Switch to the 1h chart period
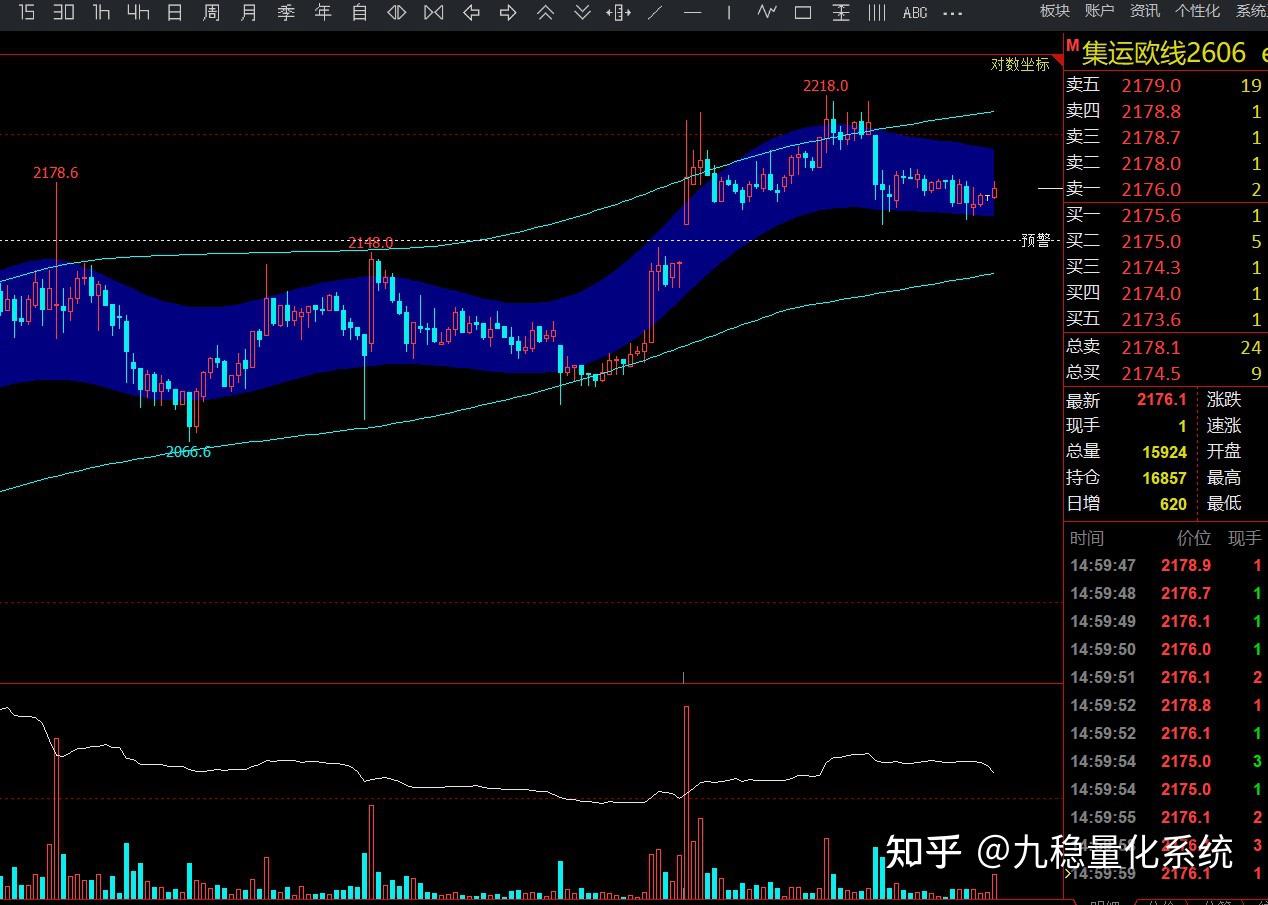1268x905 pixels. (x=101, y=12)
